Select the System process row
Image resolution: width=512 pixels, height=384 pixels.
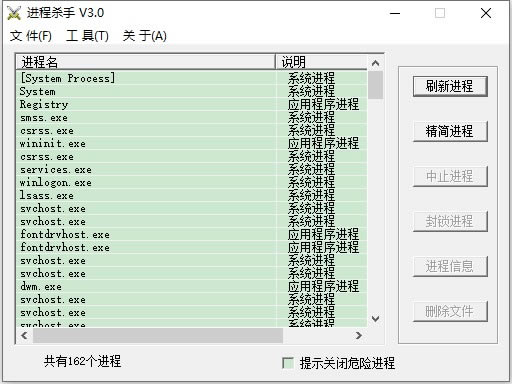192,91
